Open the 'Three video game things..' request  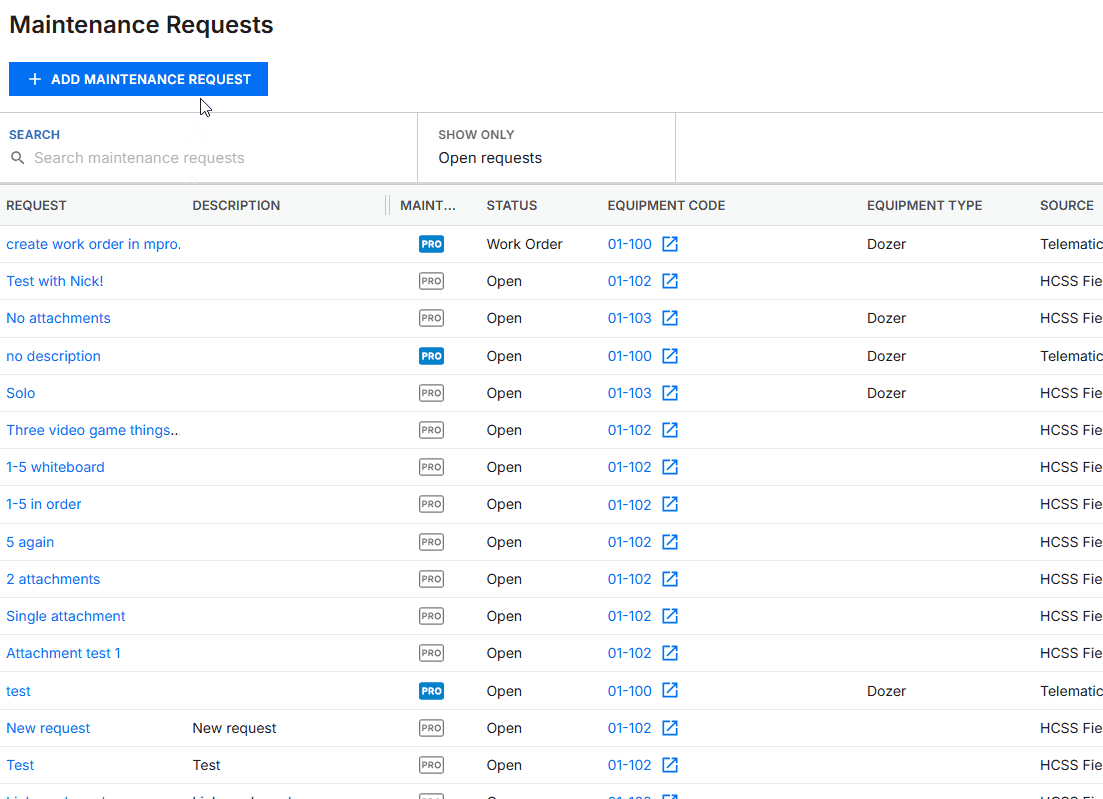92,429
